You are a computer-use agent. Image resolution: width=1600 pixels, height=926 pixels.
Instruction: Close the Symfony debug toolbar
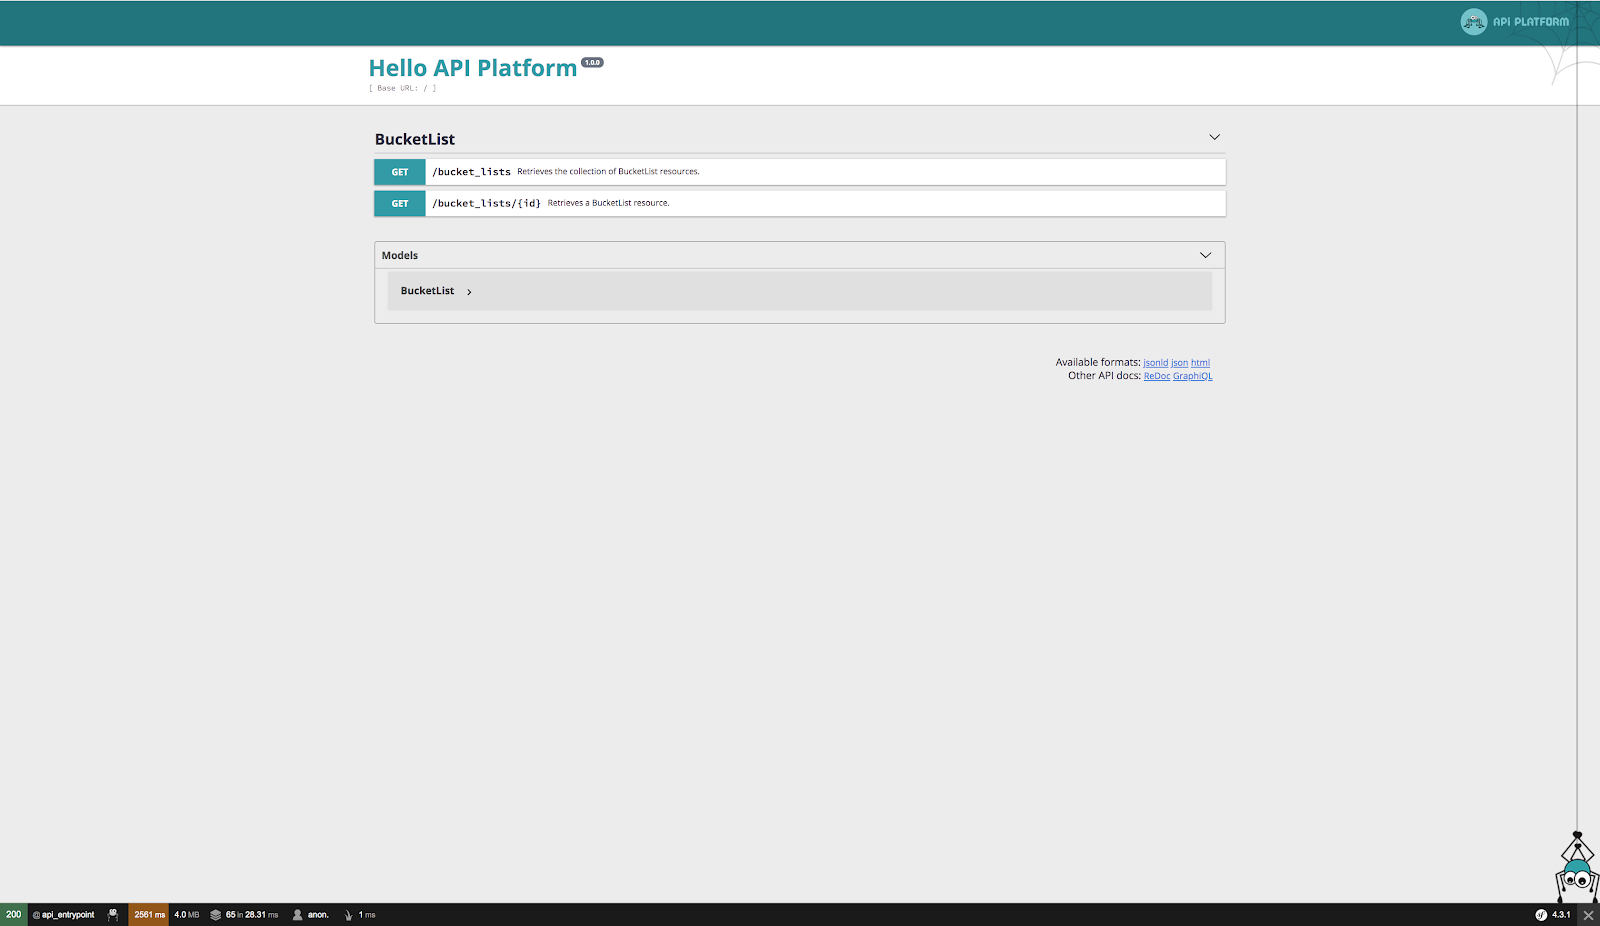pyautogui.click(x=1588, y=914)
